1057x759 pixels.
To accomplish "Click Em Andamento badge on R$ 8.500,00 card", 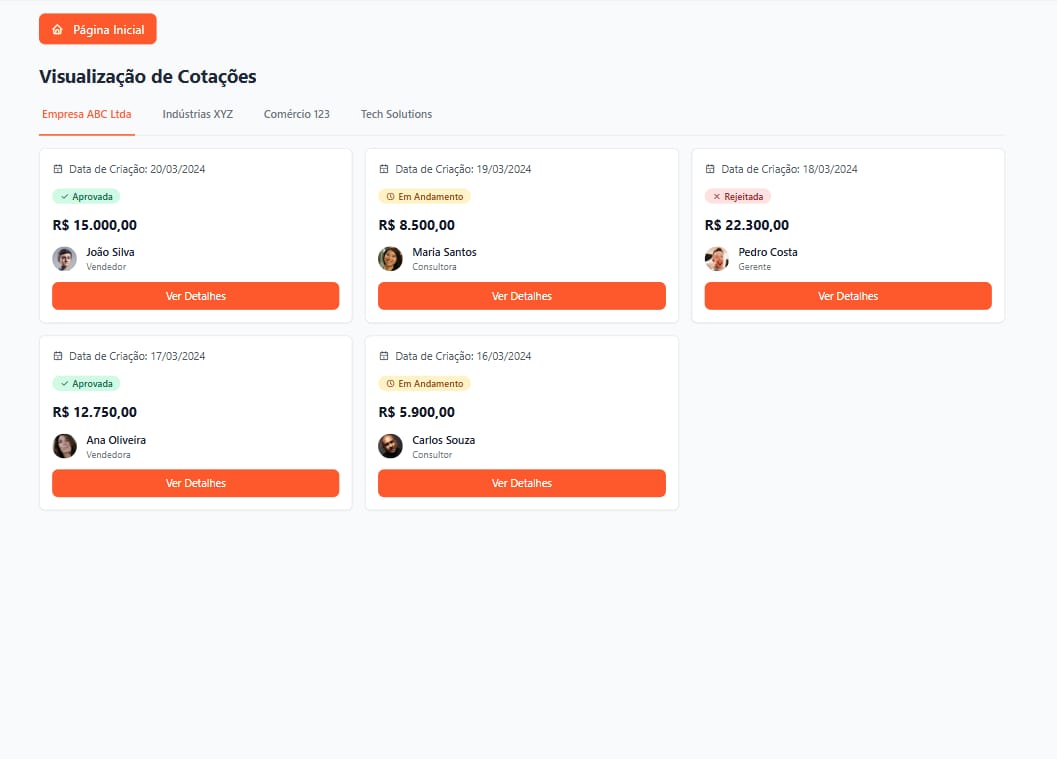I will 424,197.
